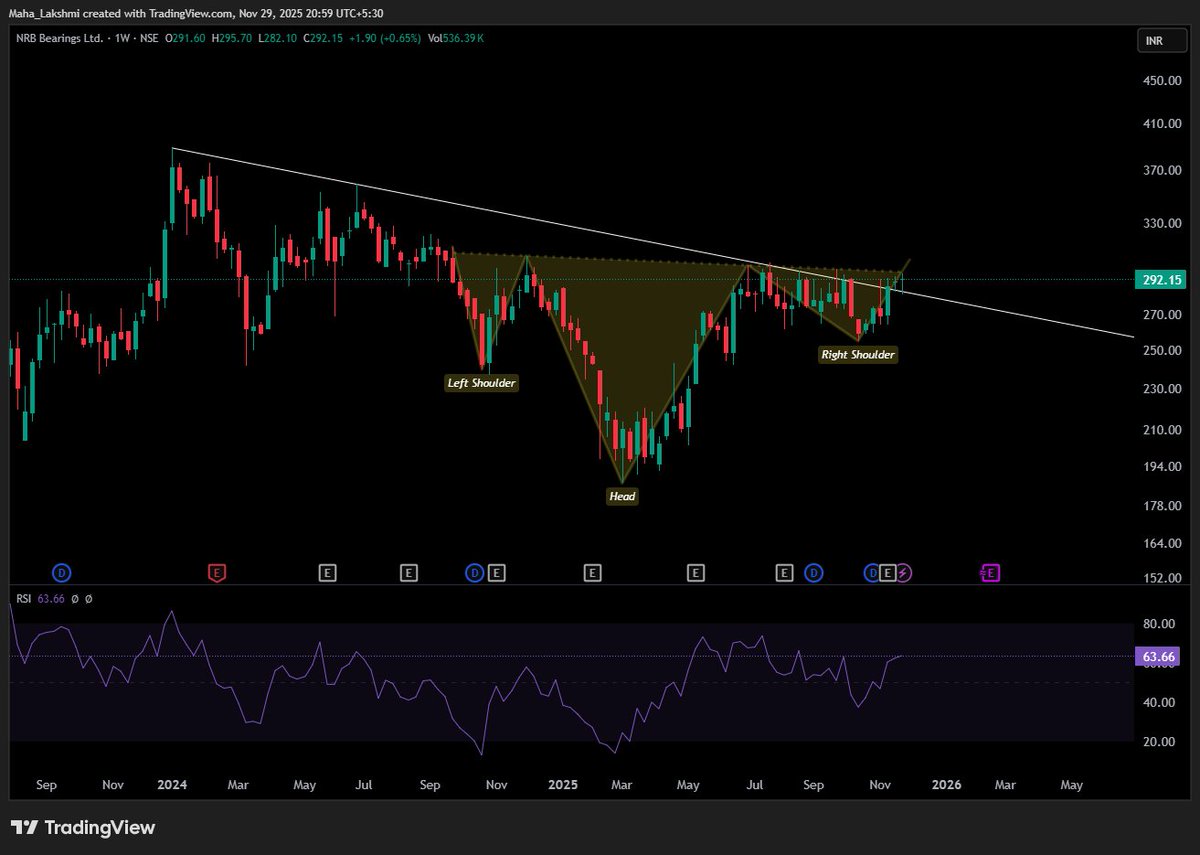
Task: Open the dividend marker at September 2025
Action: point(815,573)
